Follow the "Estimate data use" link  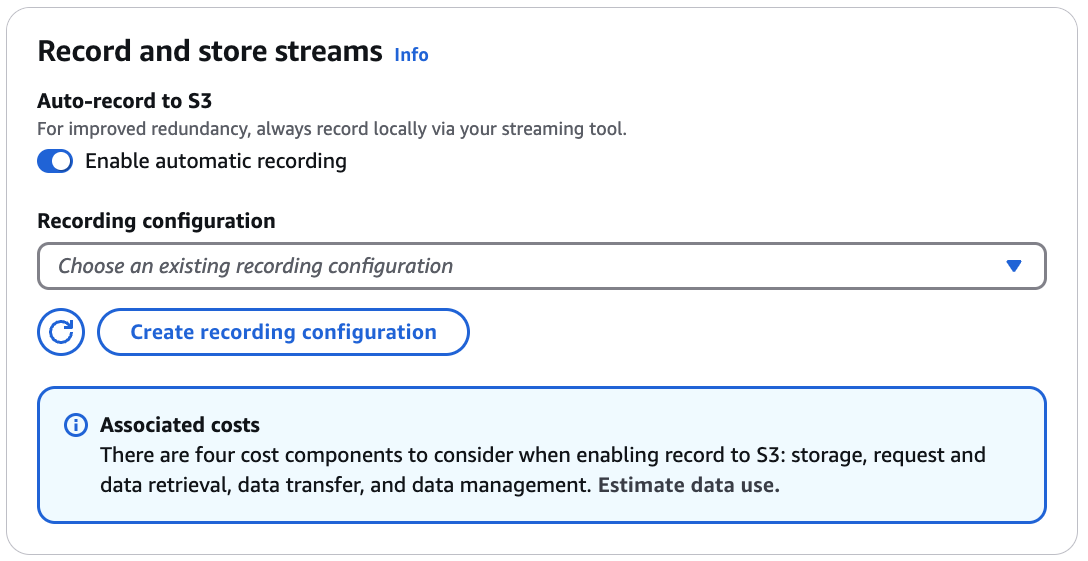(x=687, y=485)
